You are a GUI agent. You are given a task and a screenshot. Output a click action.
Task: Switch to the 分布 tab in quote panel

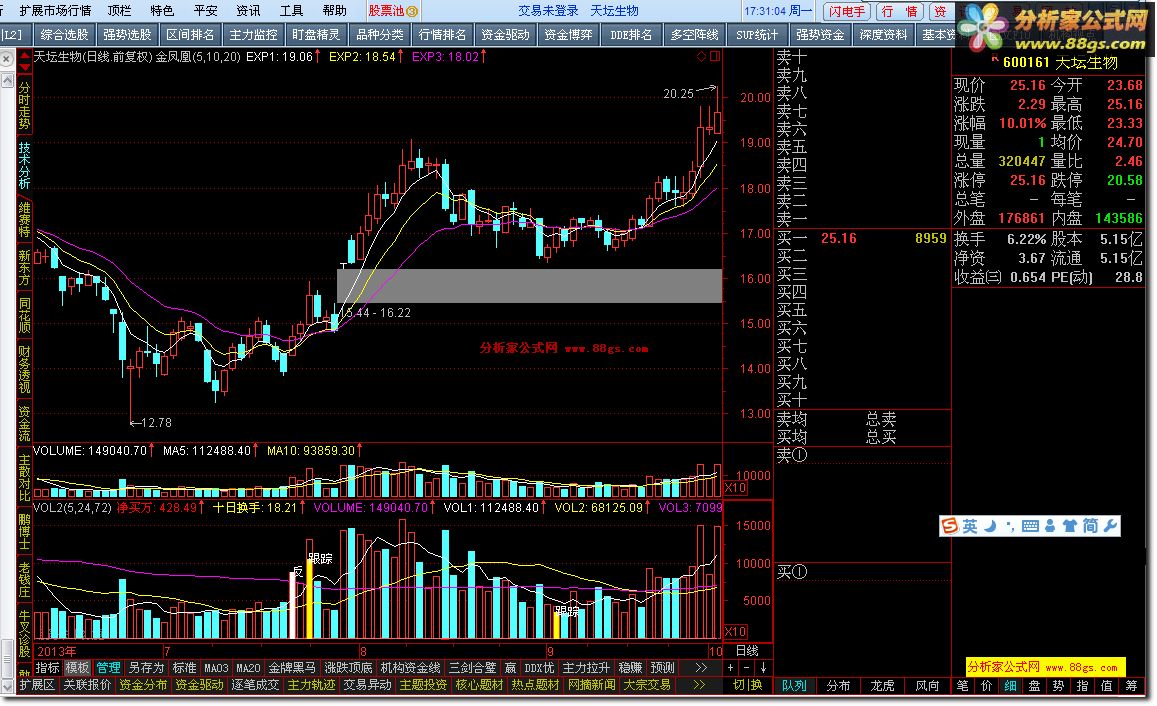coord(838,685)
